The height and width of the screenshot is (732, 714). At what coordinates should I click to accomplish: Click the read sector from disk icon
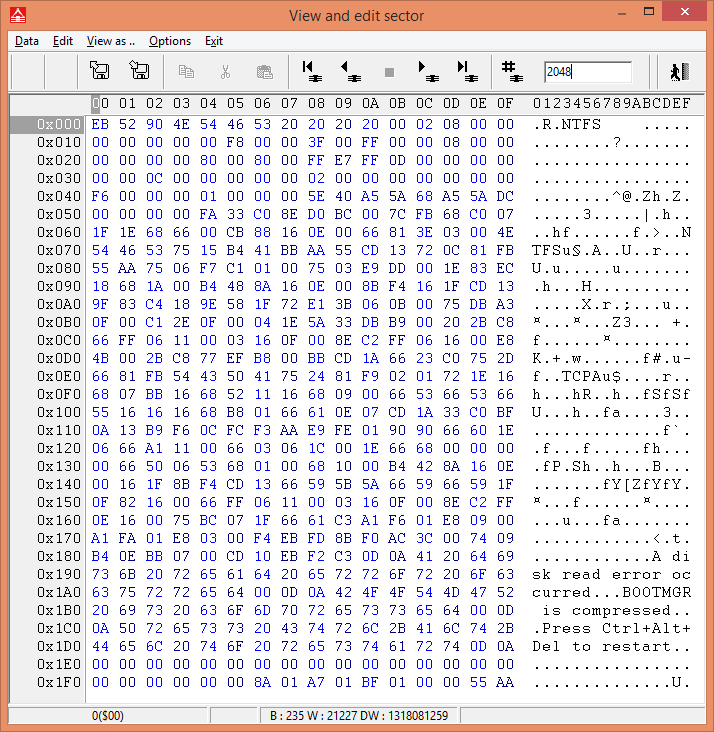(99, 71)
